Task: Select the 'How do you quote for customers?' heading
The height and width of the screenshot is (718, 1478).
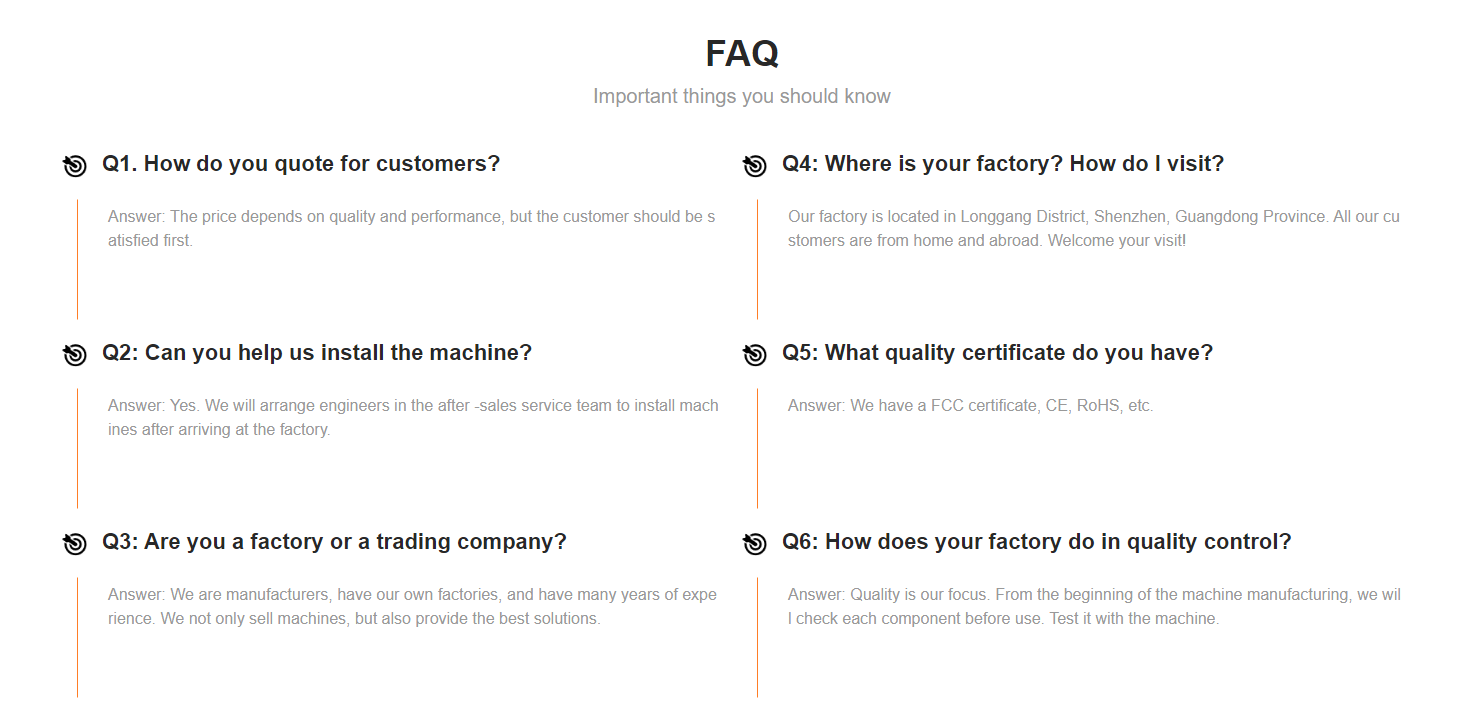Action: tap(301, 164)
